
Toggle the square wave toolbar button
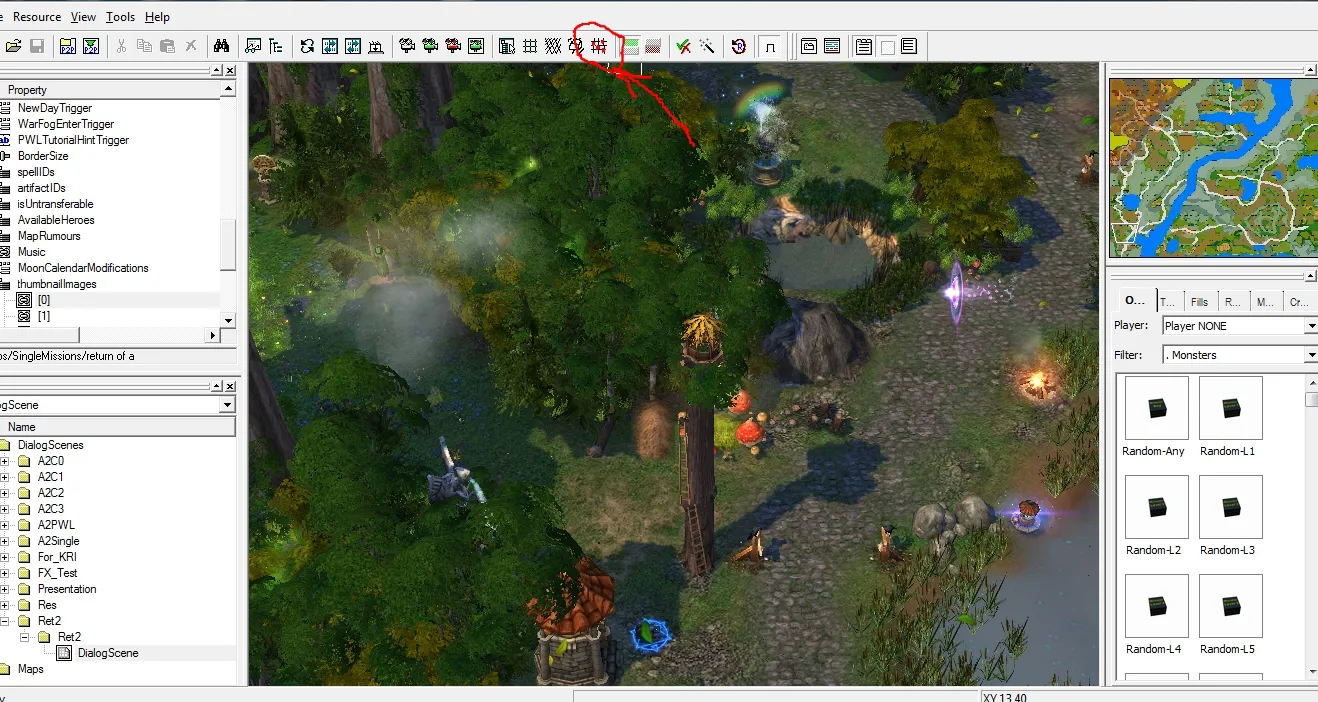coord(769,46)
